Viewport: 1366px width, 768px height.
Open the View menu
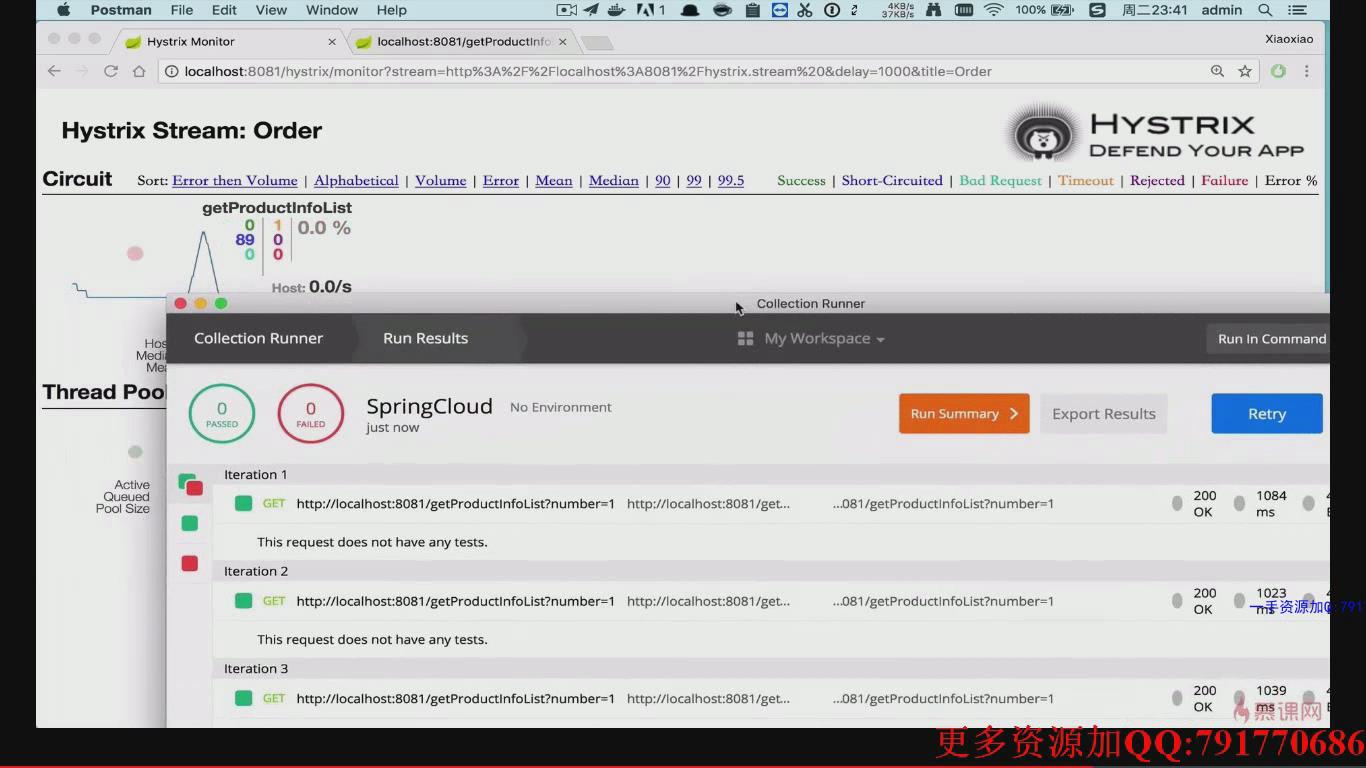click(271, 10)
